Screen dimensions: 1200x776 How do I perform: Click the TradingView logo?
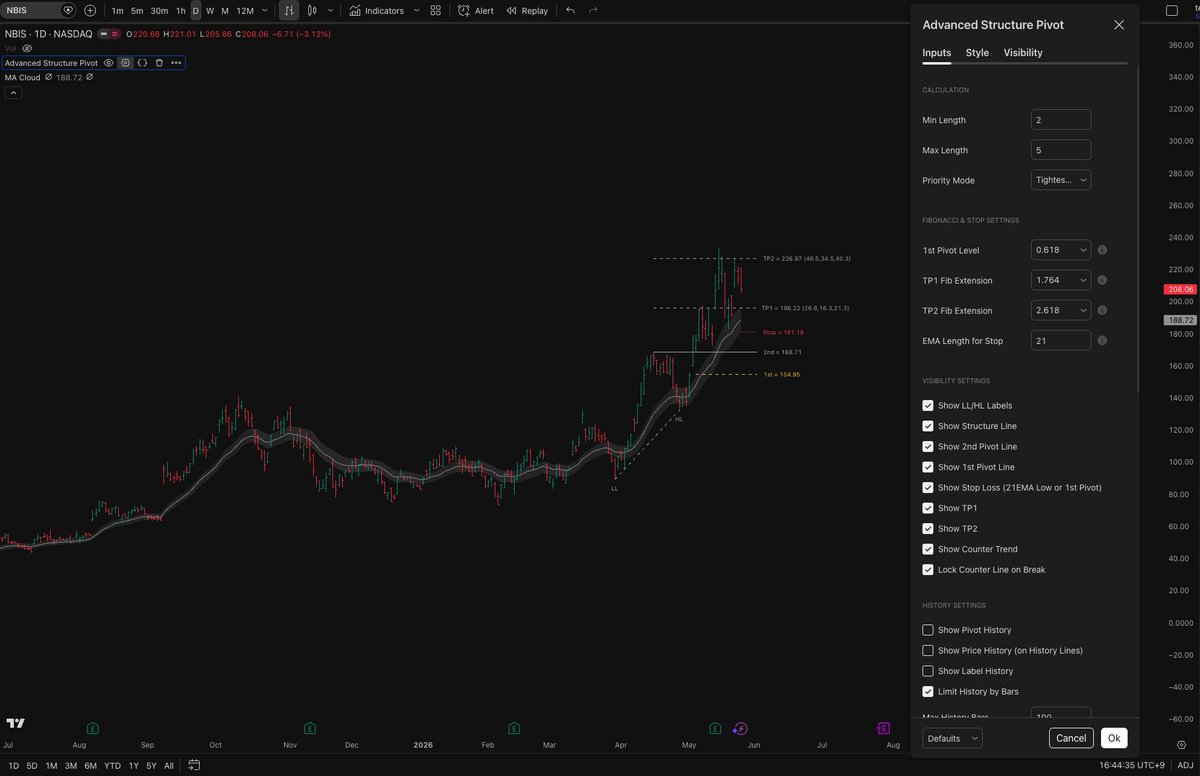(x=15, y=723)
